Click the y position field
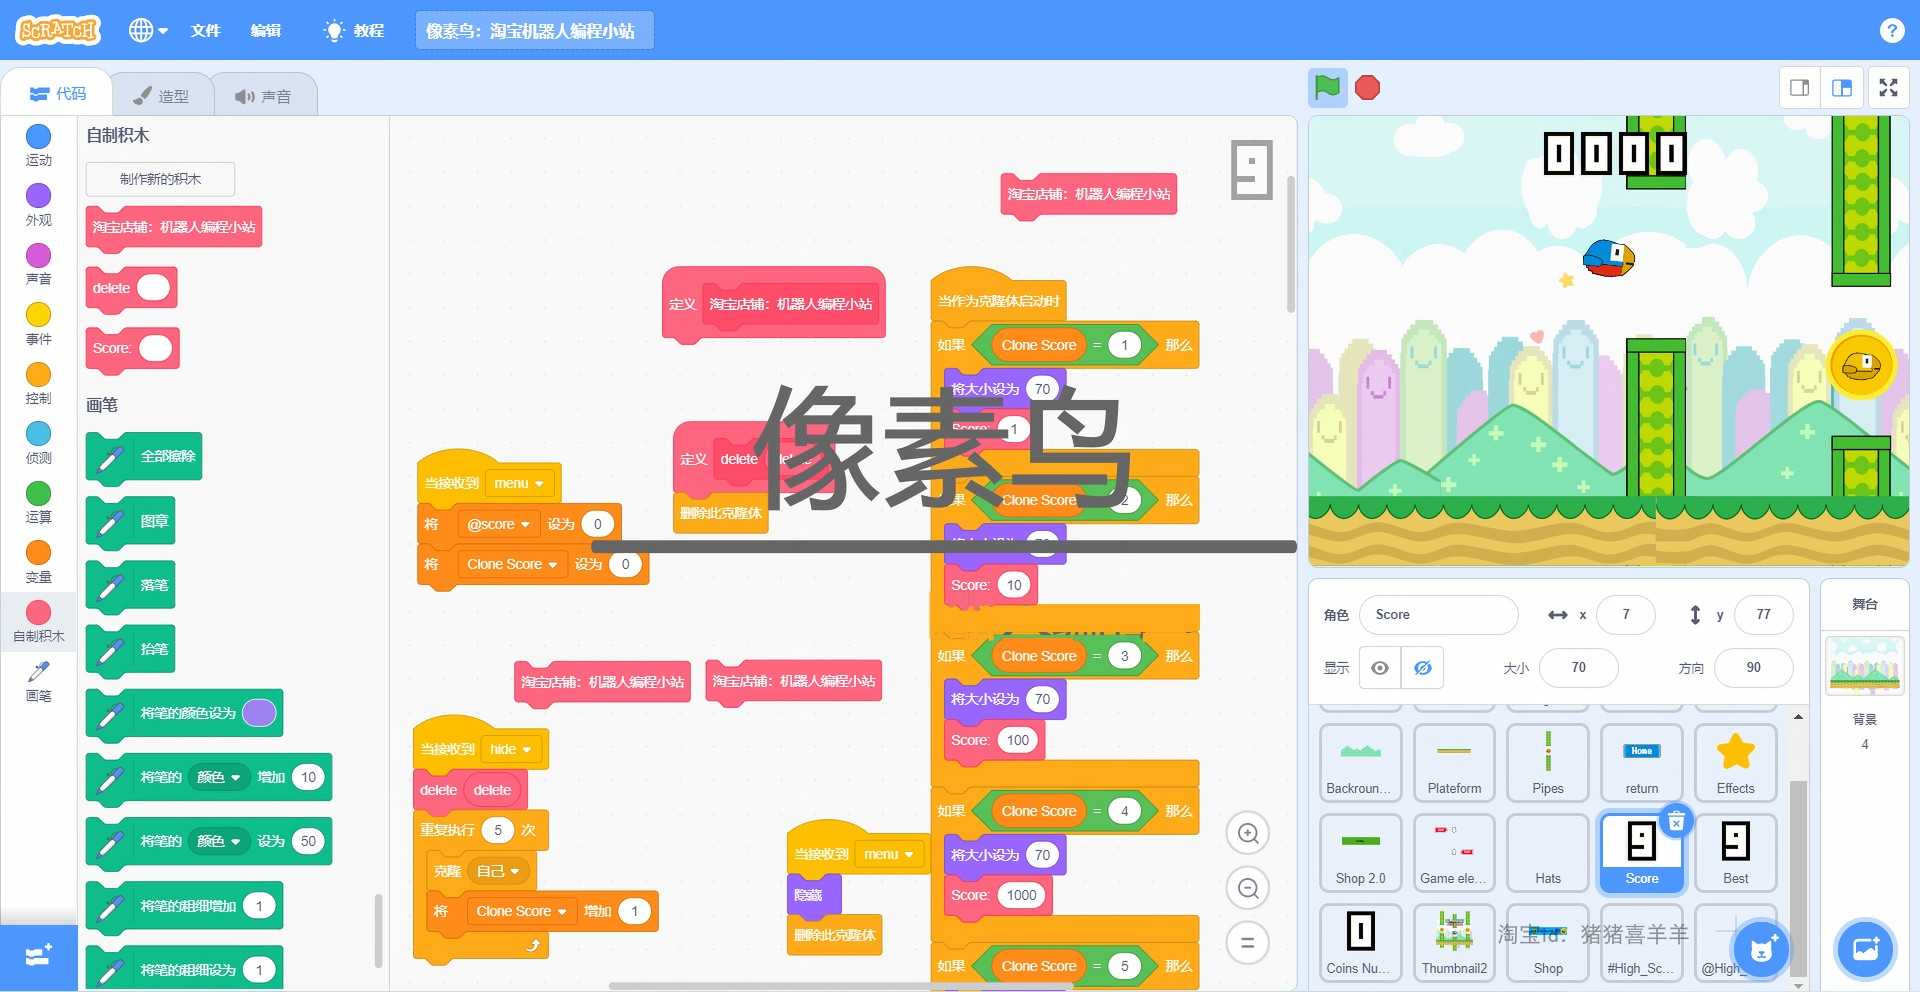1920x992 pixels. (x=1763, y=615)
